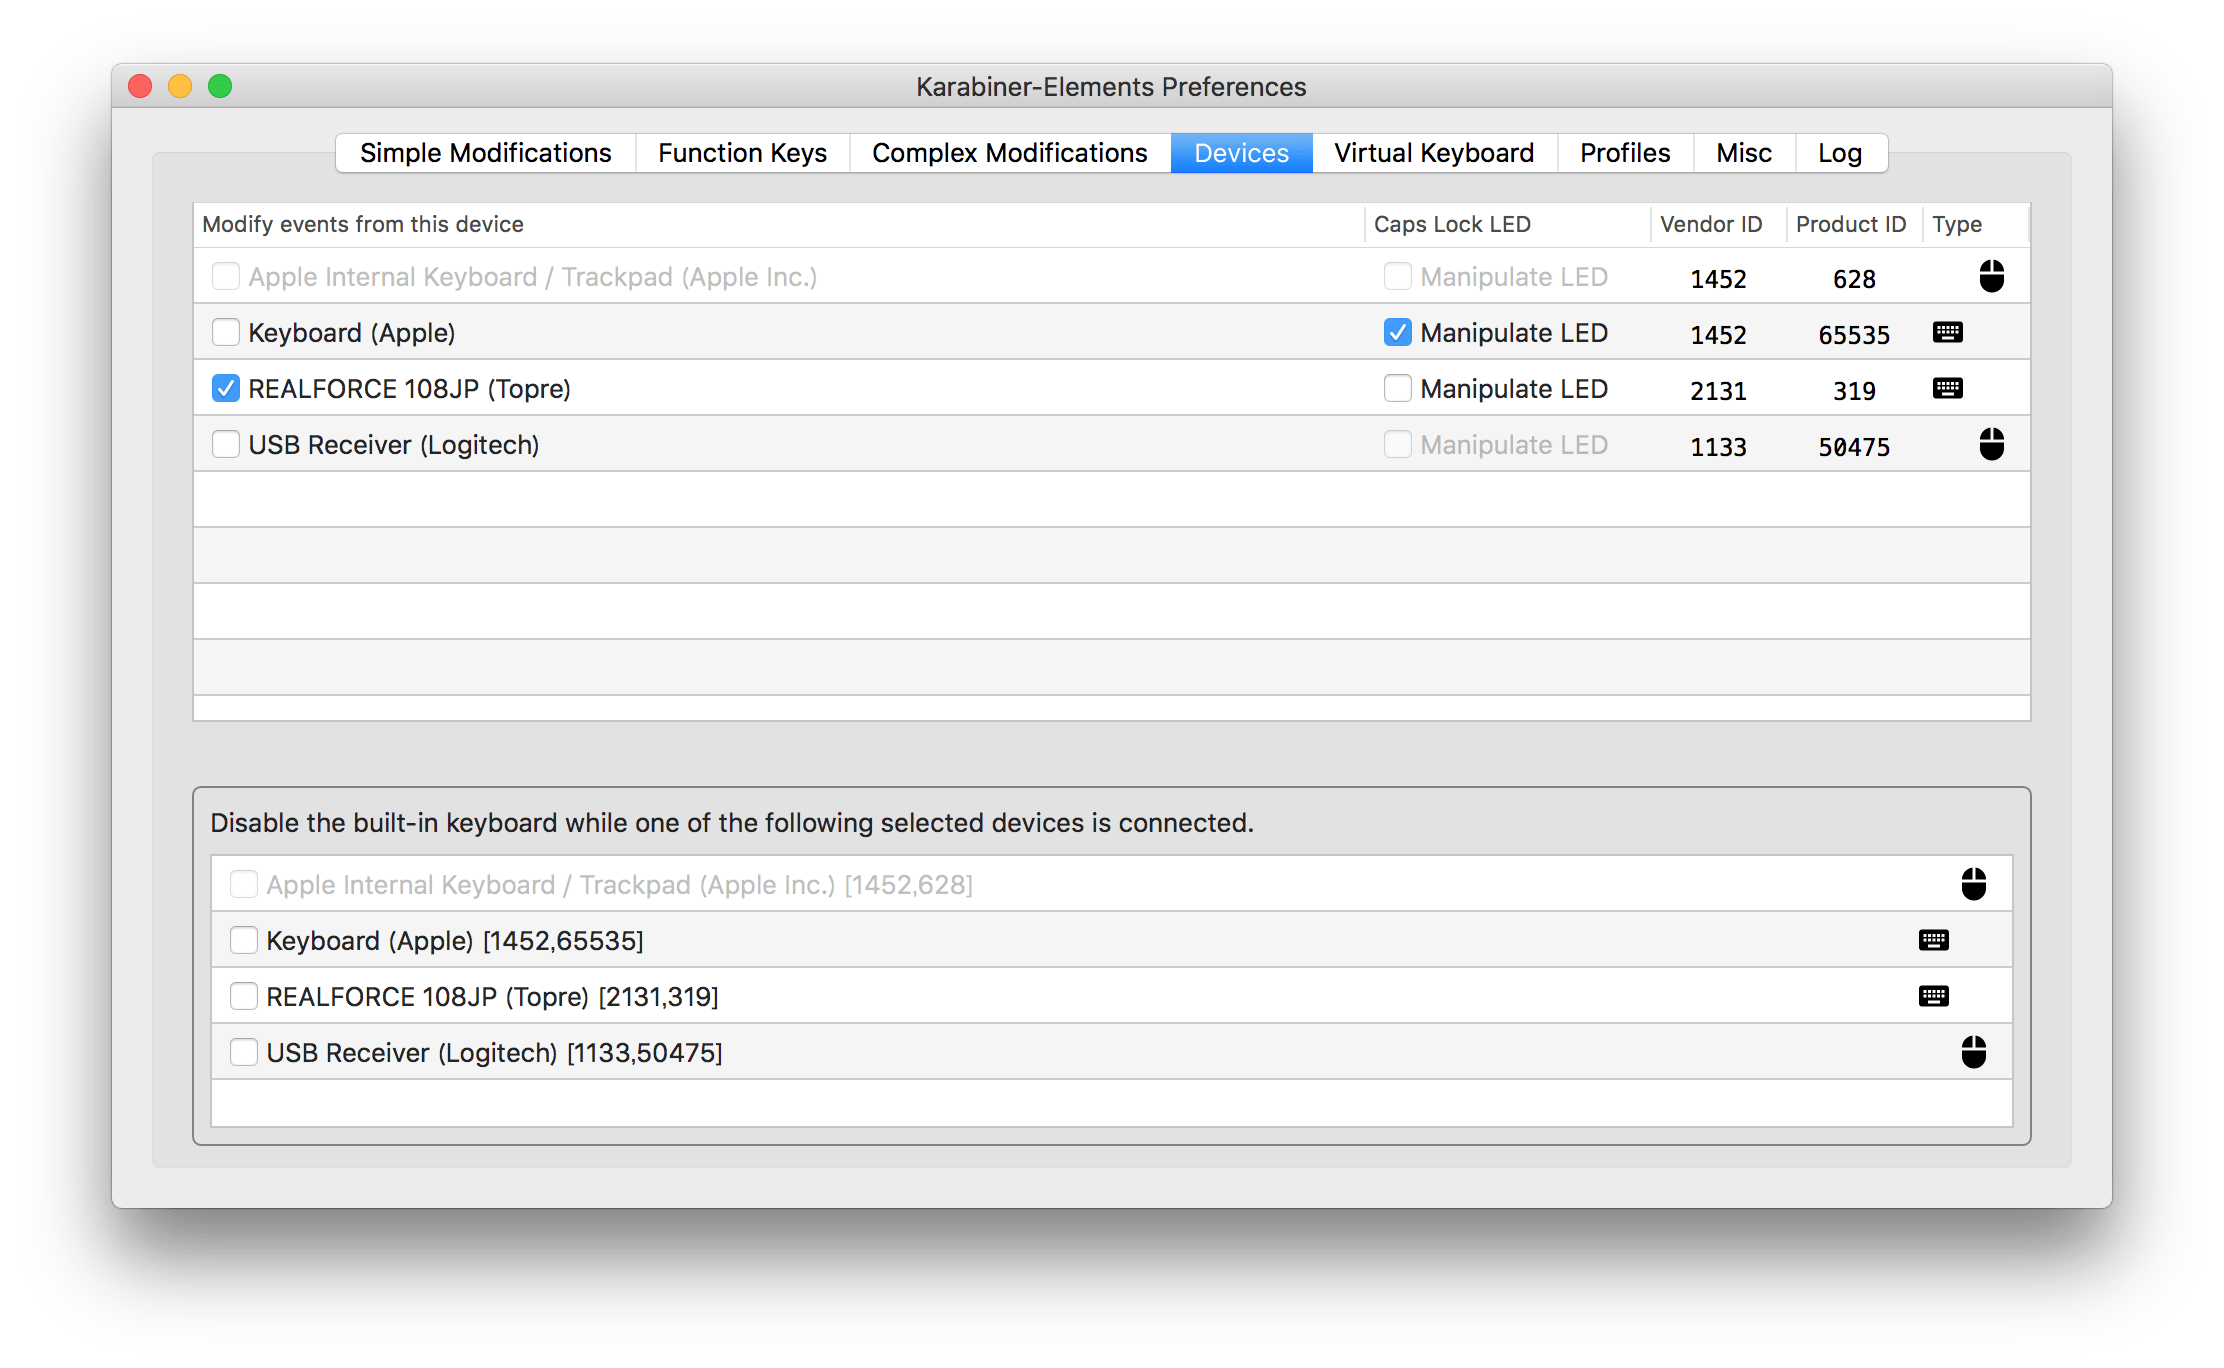Go to the Misc tab
Viewport: 2224px width, 1368px height.
click(x=1744, y=153)
